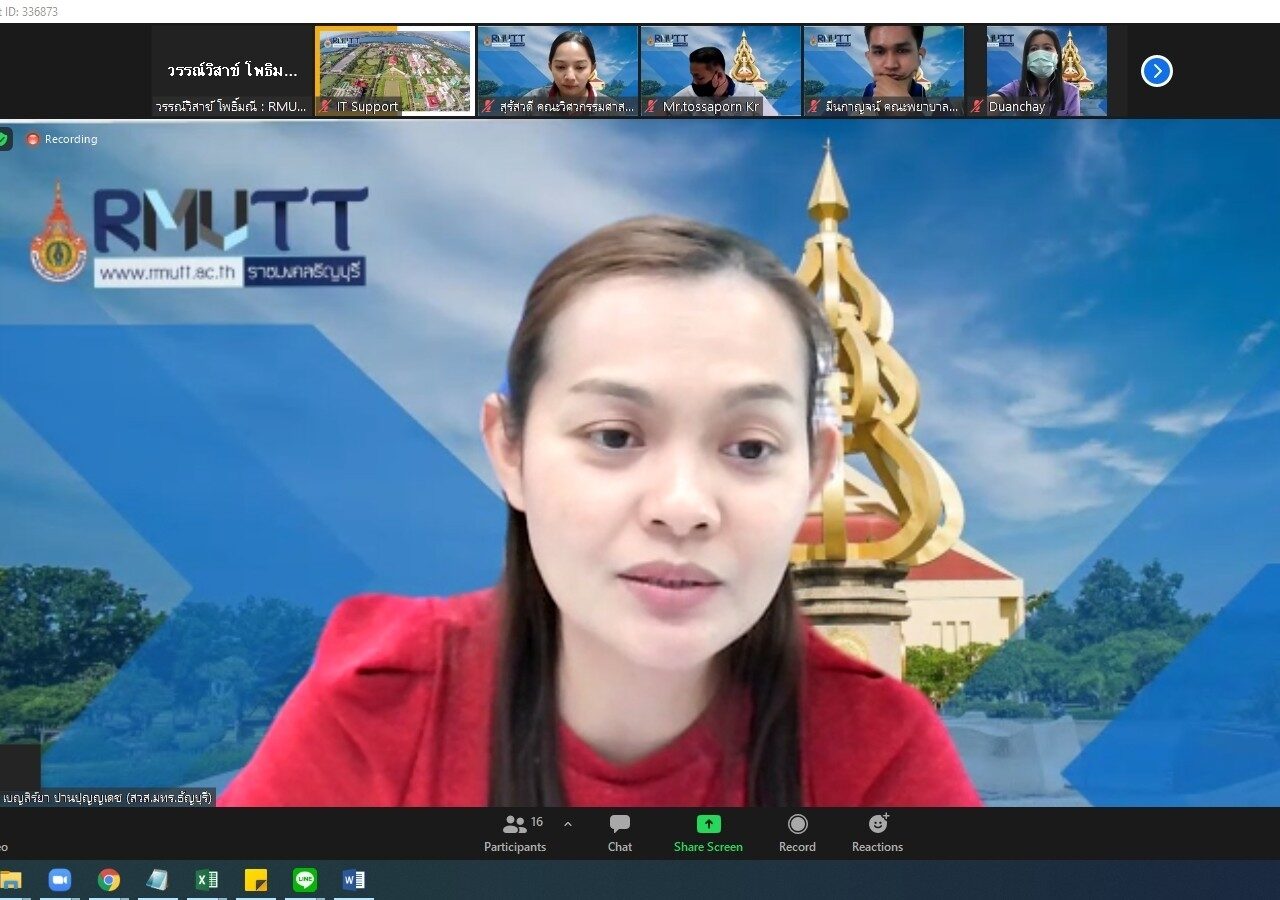Click the IT Support name label
This screenshot has height=900, width=1280.
(367, 106)
